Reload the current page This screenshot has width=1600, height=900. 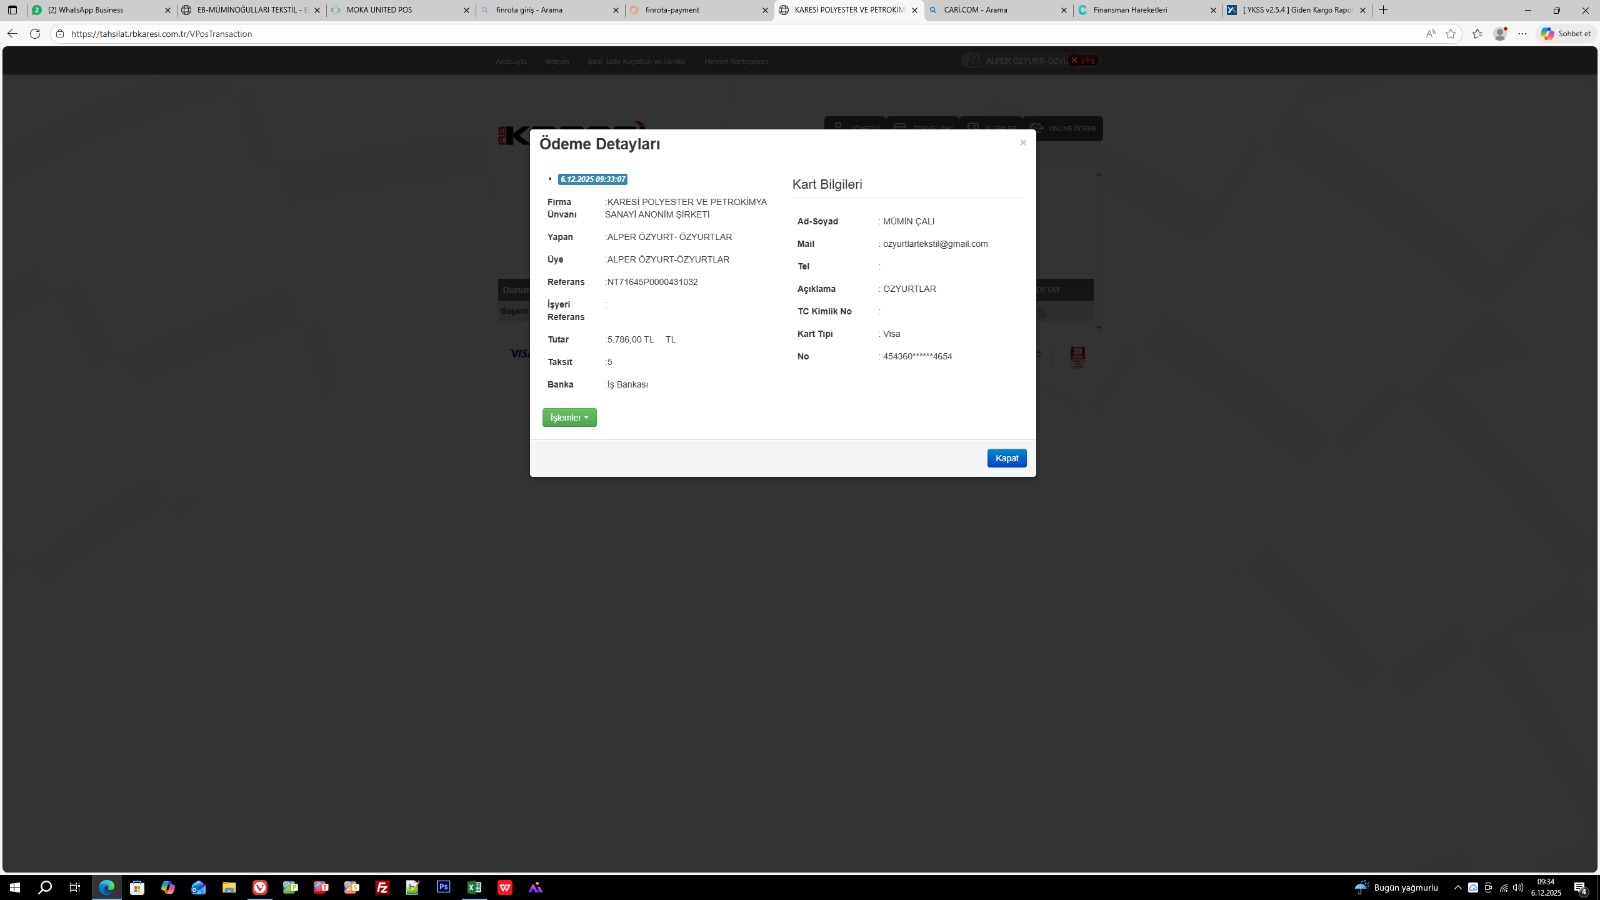[35, 34]
